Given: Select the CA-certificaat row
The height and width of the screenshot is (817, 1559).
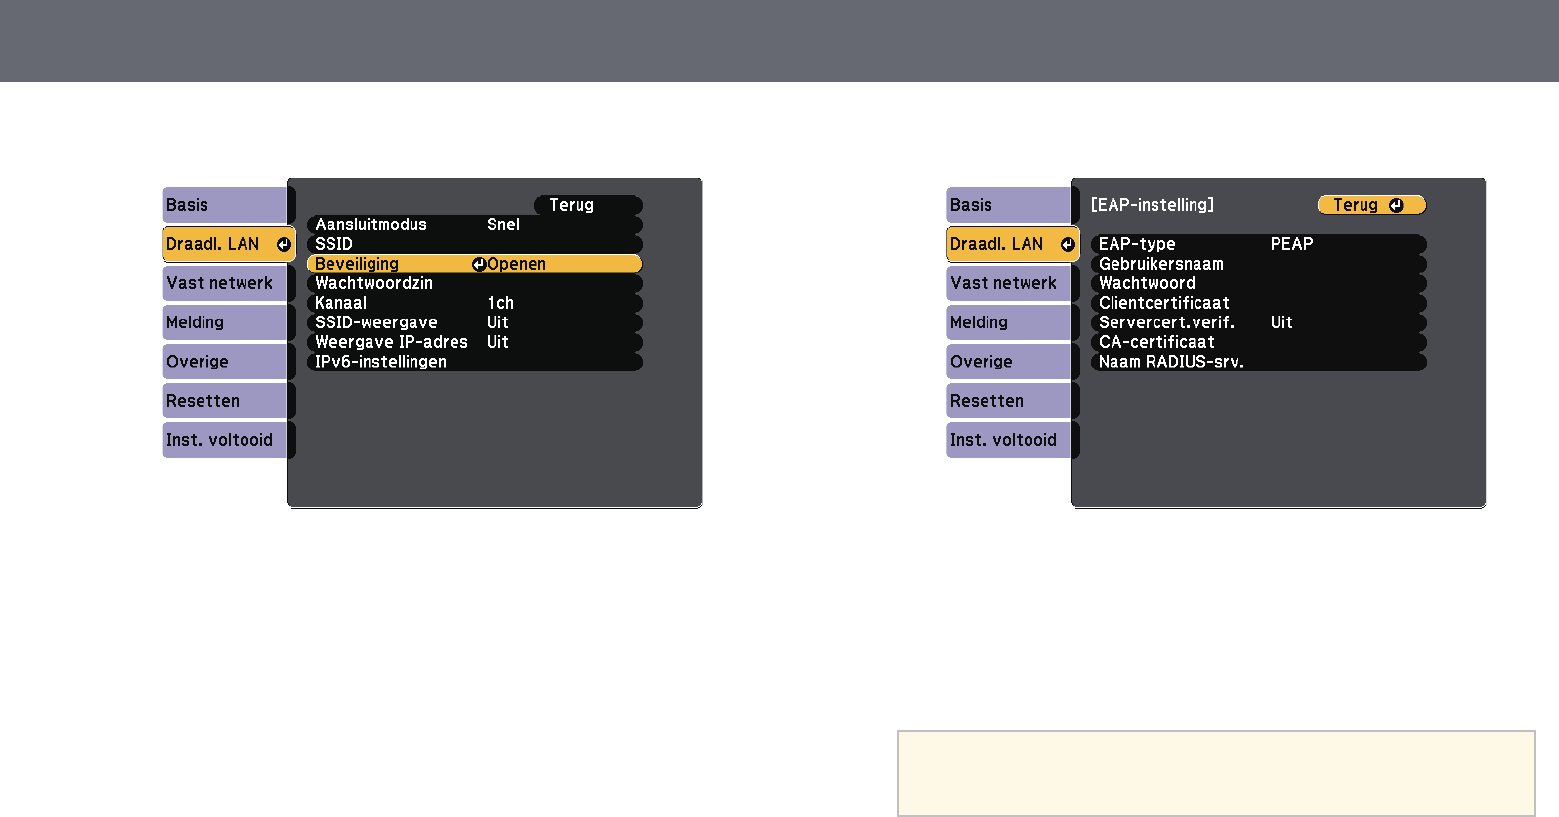Looking at the screenshot, I should (1258, 342).
